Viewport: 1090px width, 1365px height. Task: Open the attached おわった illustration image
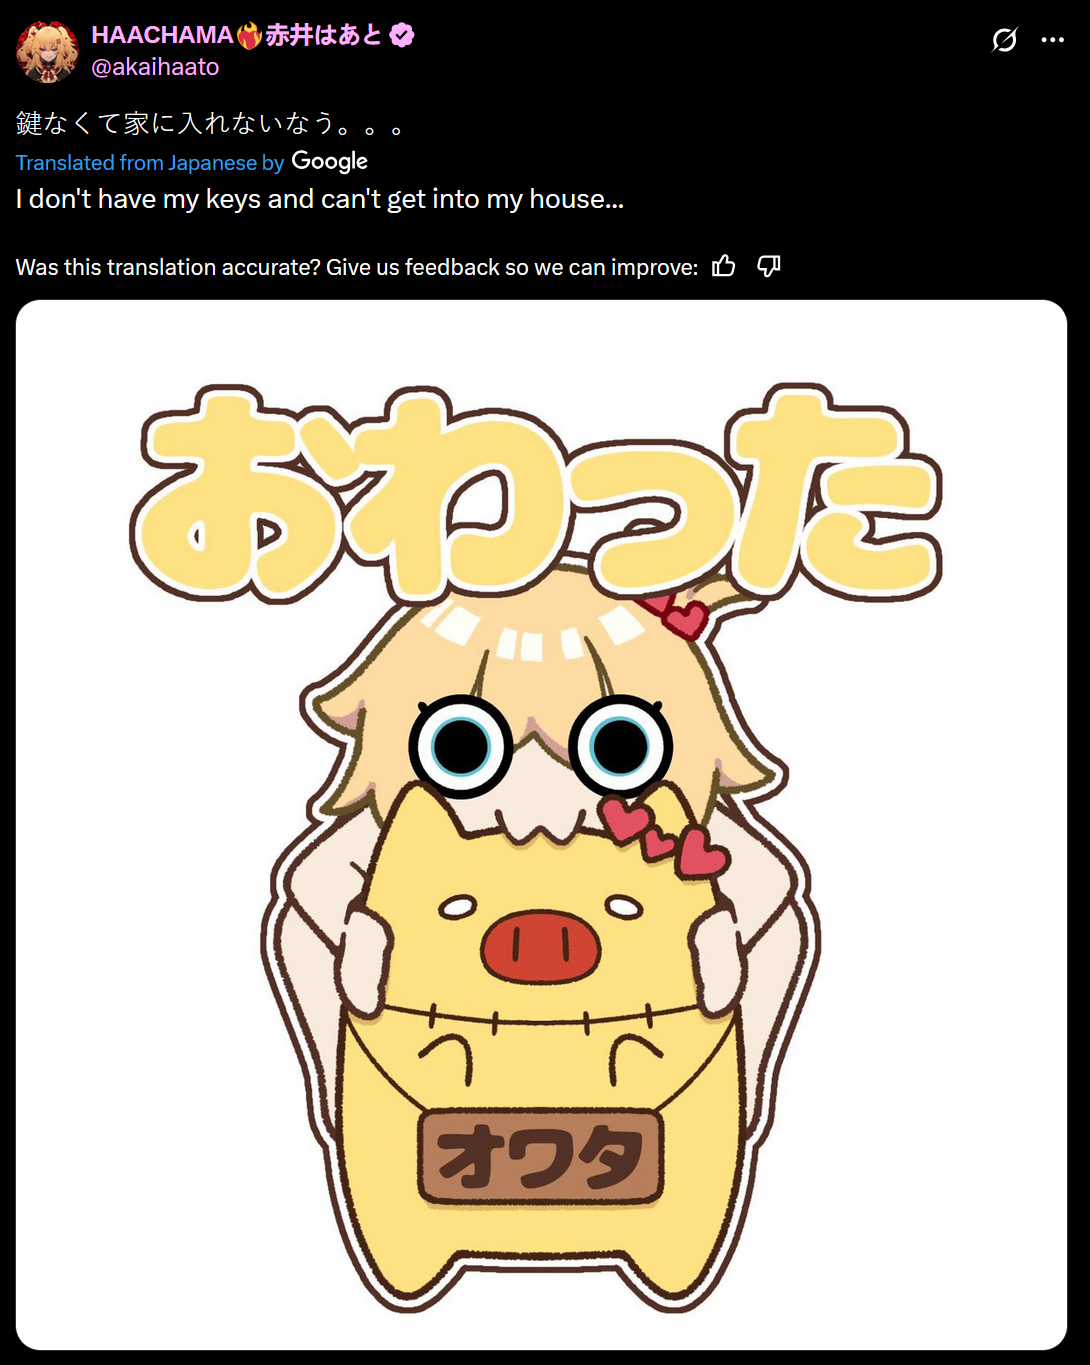pyautogui.click(x=541, y=825)
